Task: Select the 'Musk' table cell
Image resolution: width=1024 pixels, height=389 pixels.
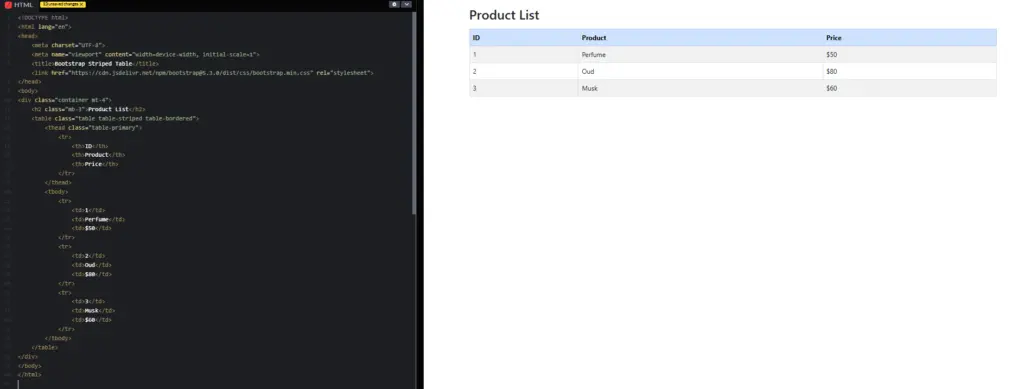Action: [700, 88]
